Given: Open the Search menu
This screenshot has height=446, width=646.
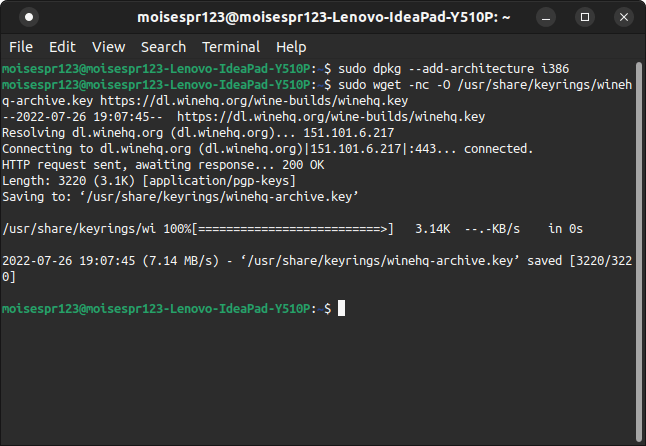Looking at the screenshot, I should click(163, 47).
